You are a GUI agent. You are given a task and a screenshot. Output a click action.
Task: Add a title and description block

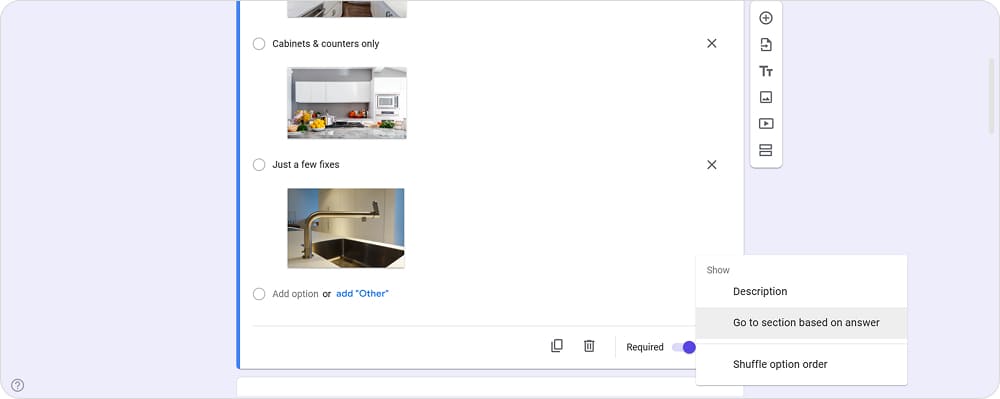click(766, 71)
